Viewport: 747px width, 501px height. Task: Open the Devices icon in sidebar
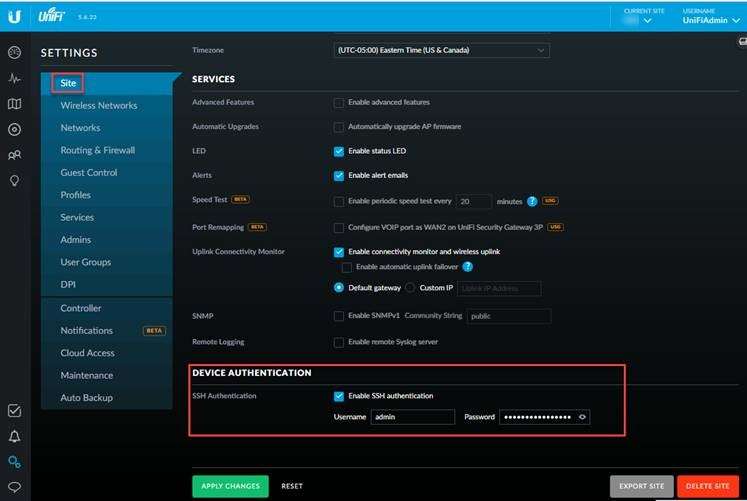point(14,129)
